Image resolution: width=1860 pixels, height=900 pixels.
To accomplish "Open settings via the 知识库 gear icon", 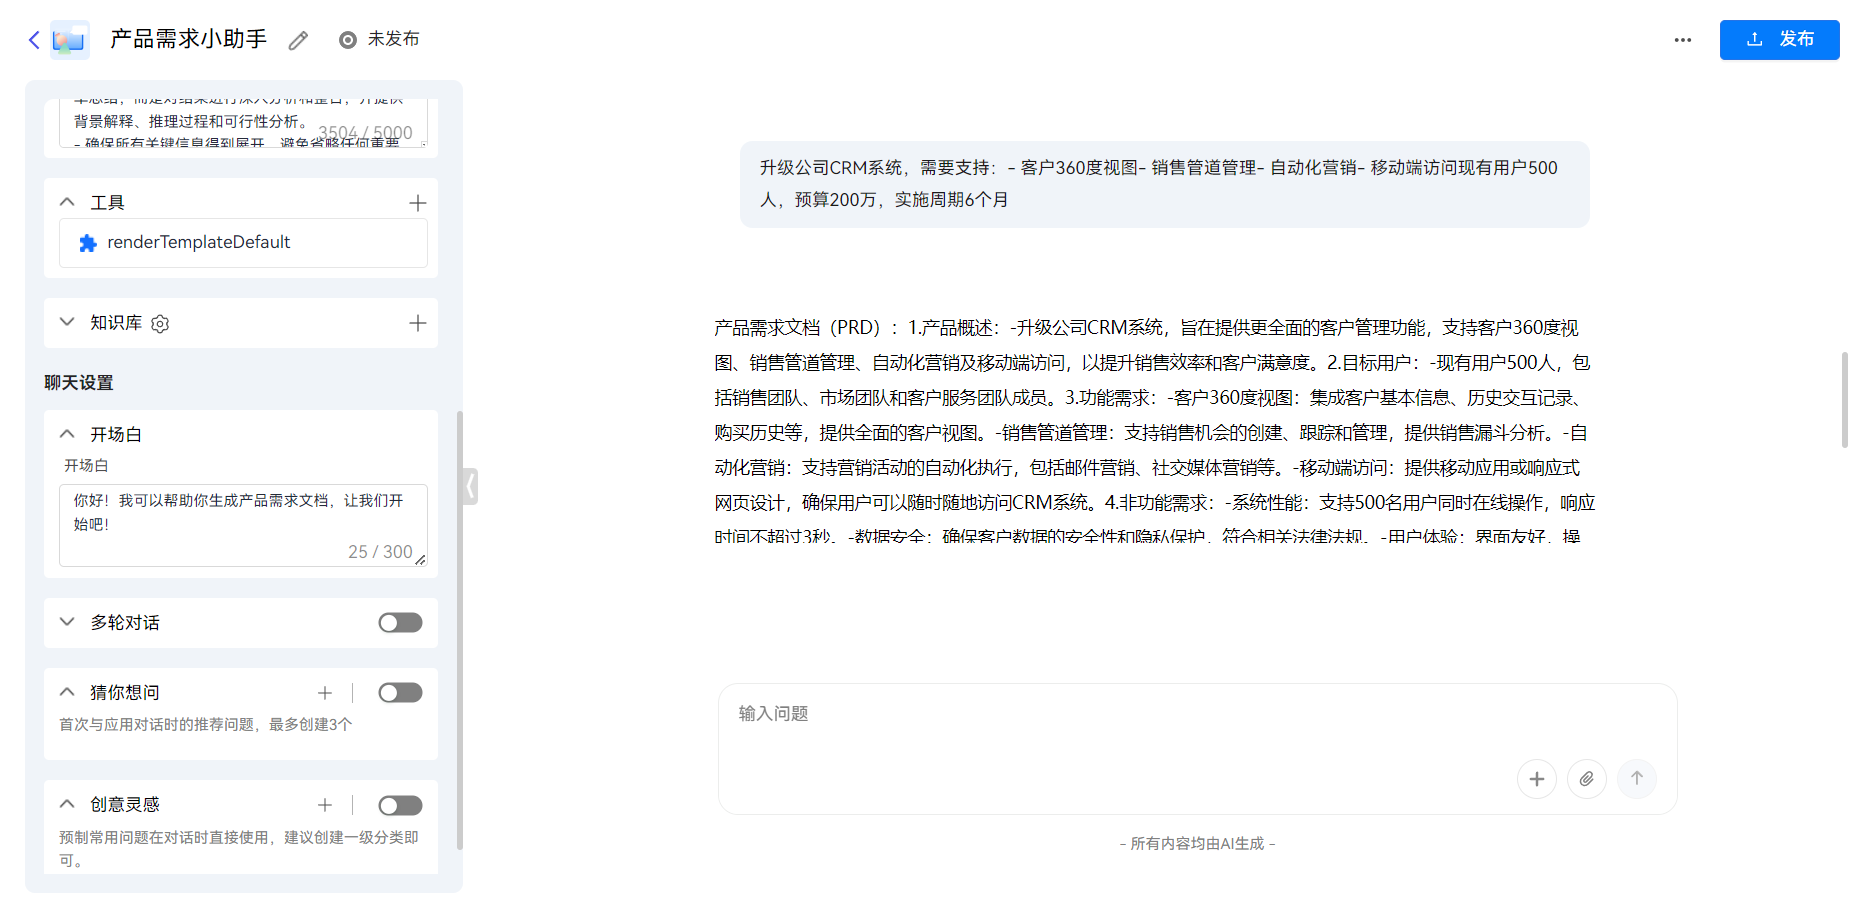I will [x=159, y=323].
